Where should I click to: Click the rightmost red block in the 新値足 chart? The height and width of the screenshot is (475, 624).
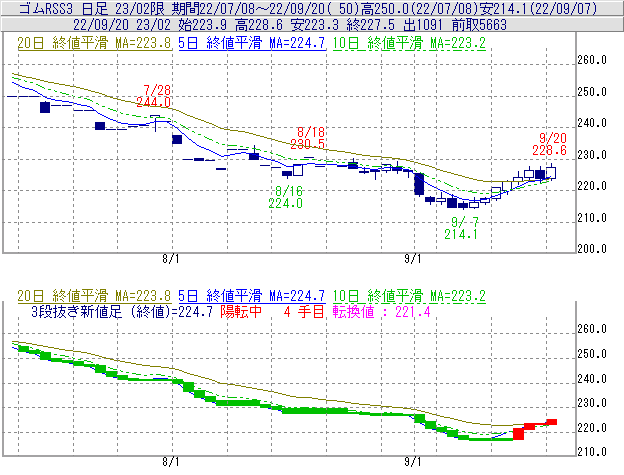(x=552, y=422)
